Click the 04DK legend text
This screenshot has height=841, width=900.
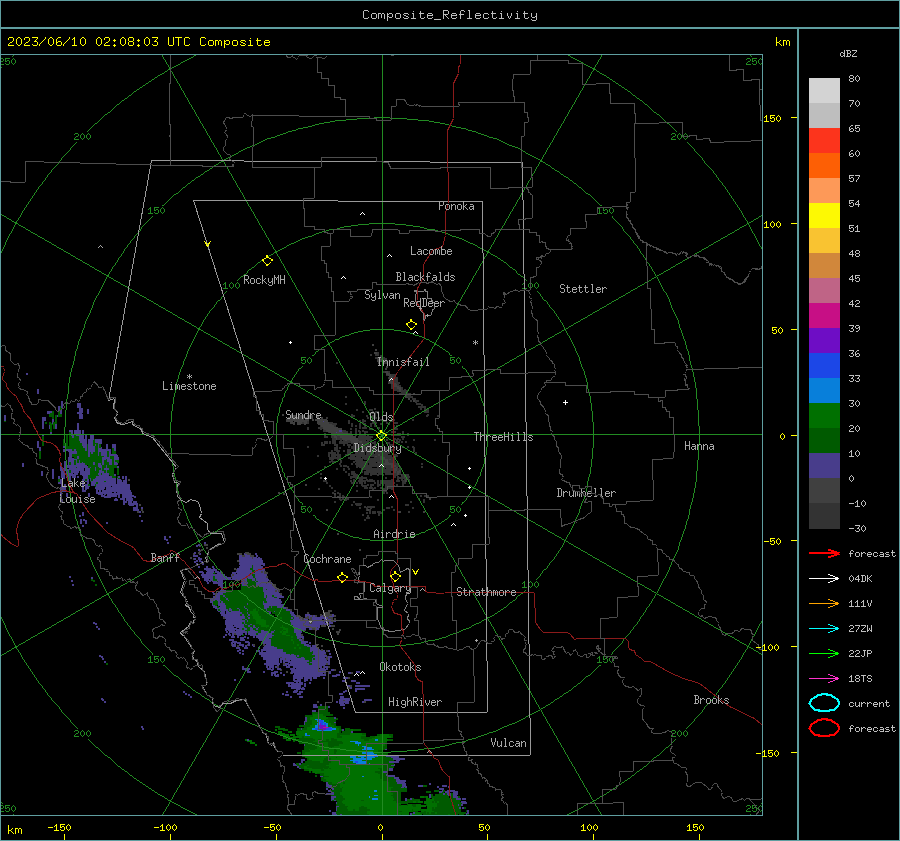[x=860, y=579]
